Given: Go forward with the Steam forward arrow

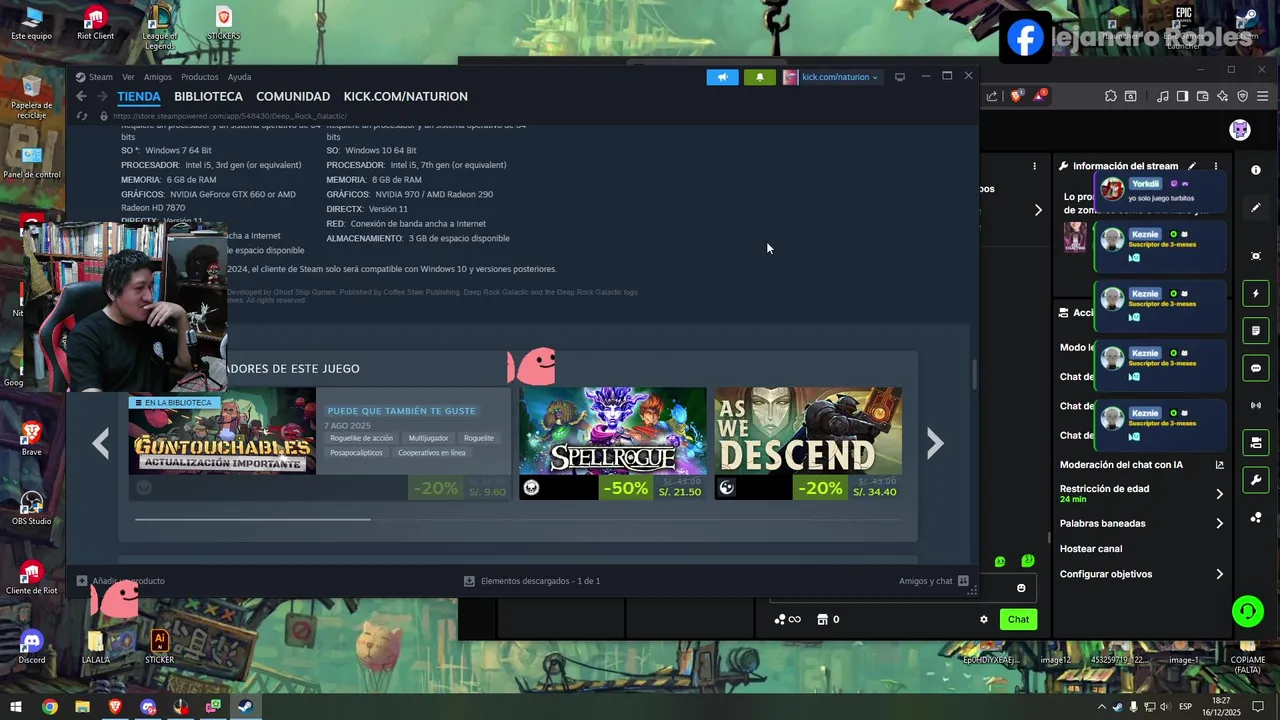Looking at the screenshot, I should pyautogui.click(x=102, y=97).
